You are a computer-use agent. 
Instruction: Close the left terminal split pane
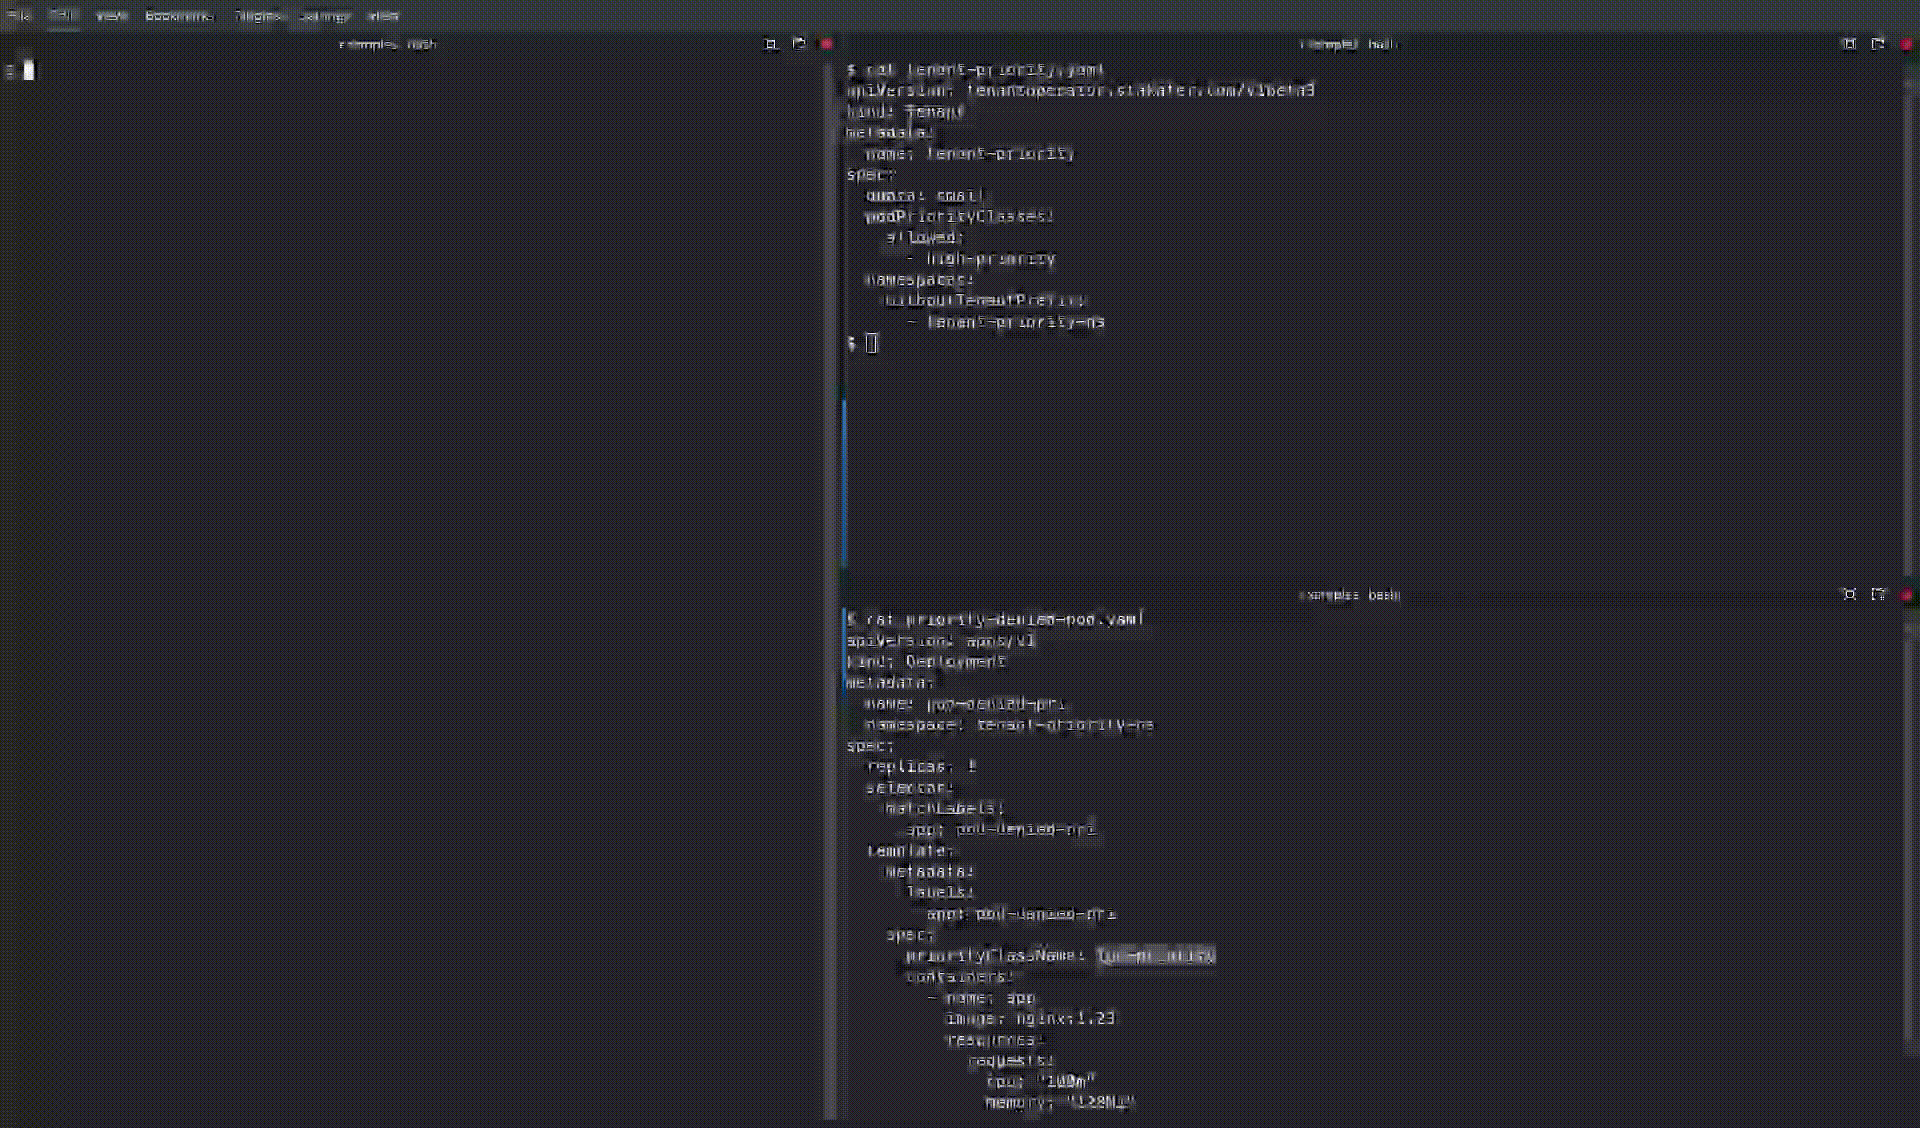pos(827,44)
